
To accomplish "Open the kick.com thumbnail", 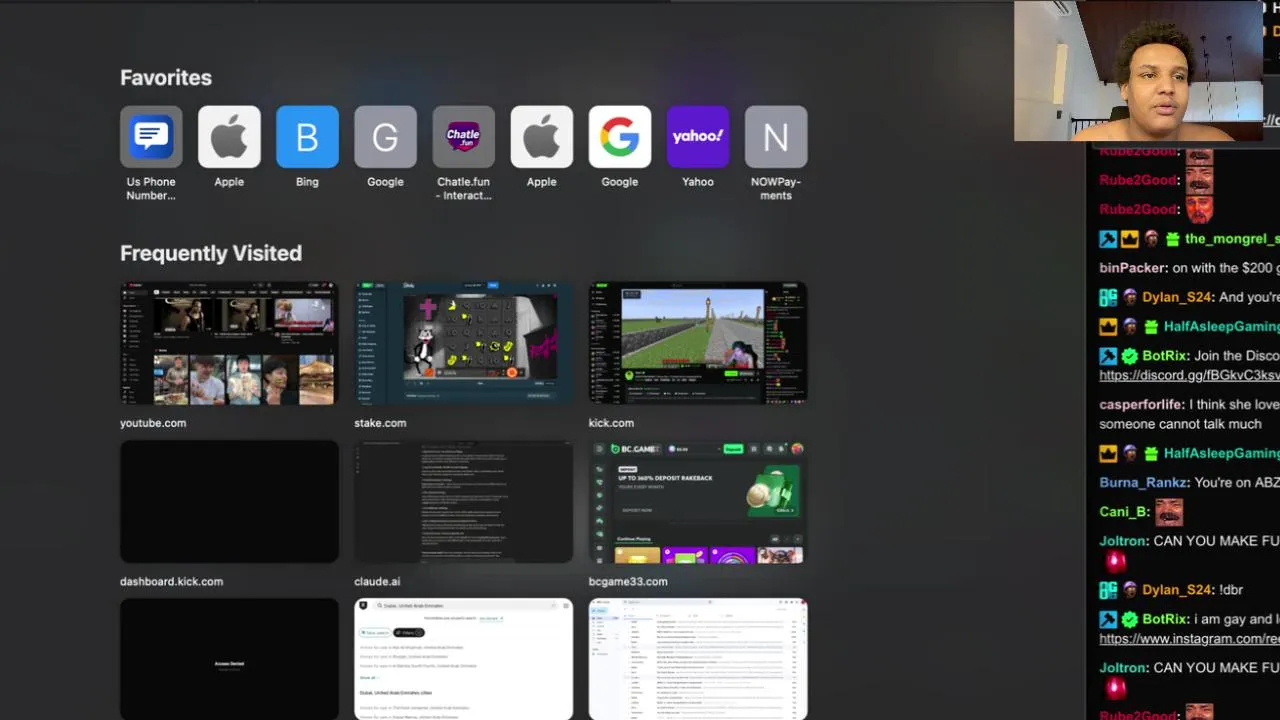I will point(697,343).
